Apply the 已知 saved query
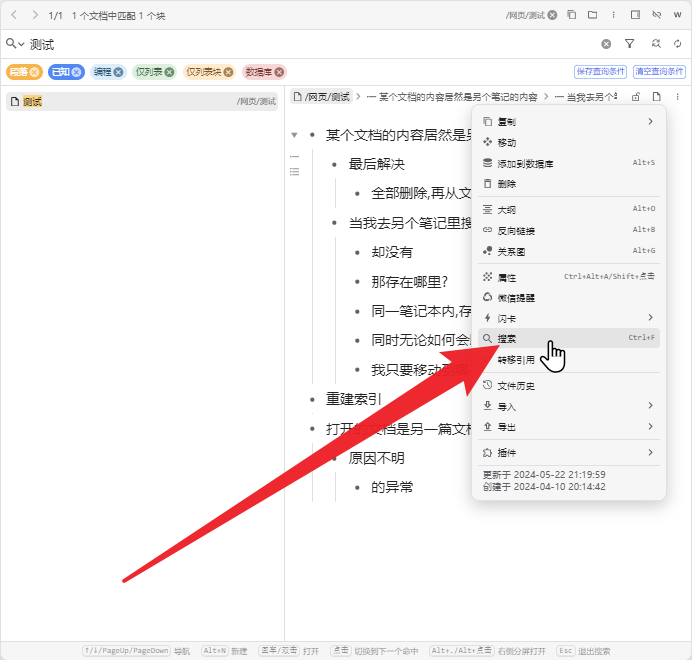The height and width of the screenshot is (660, 692). point(61,72)
